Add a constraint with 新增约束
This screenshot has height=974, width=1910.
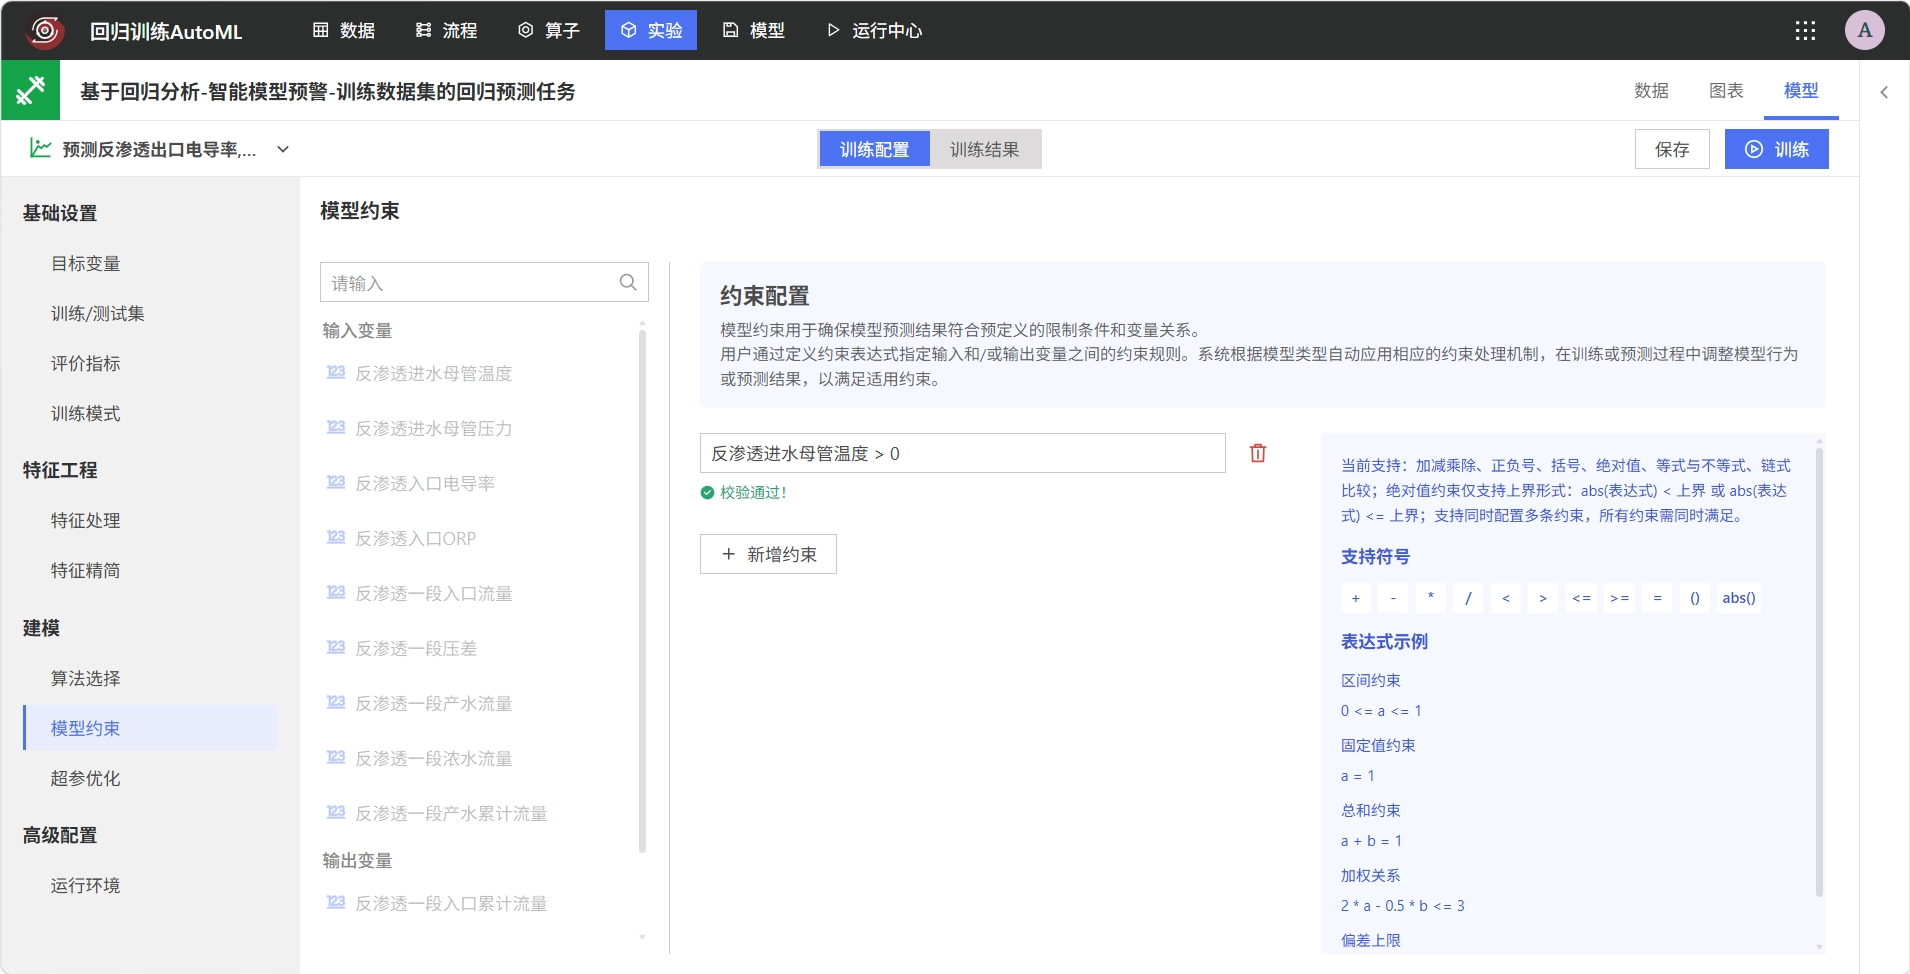(x=768, y=554)
